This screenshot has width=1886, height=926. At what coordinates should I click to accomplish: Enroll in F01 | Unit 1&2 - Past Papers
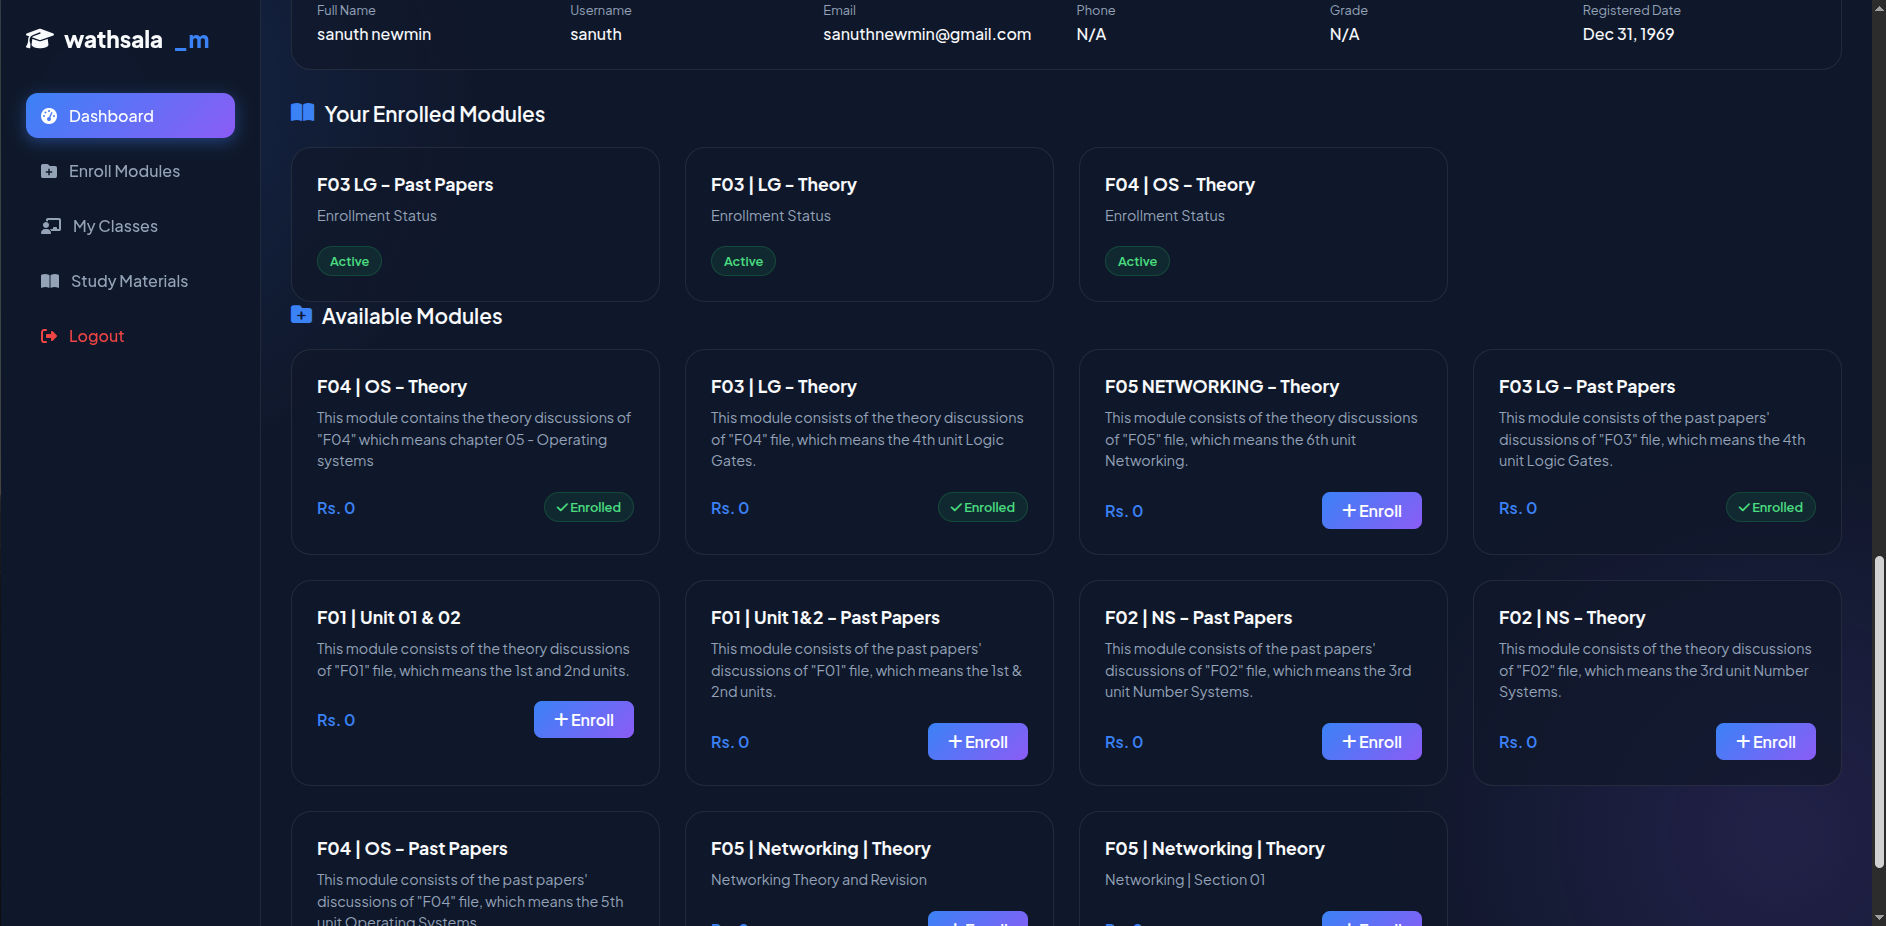point(977,742)
